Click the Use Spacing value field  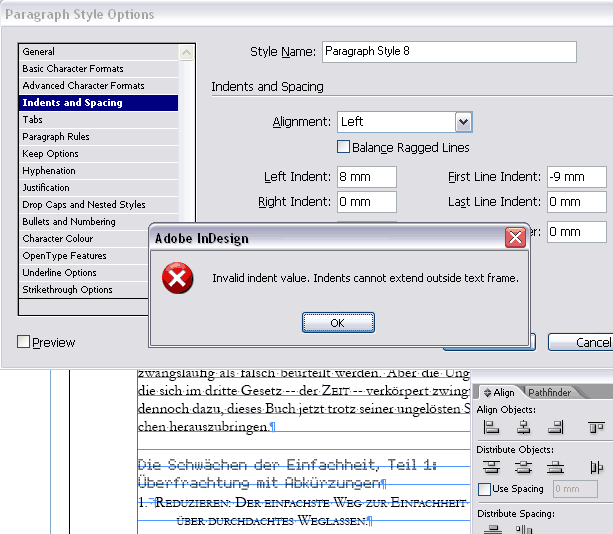click(x=575, y=489)
